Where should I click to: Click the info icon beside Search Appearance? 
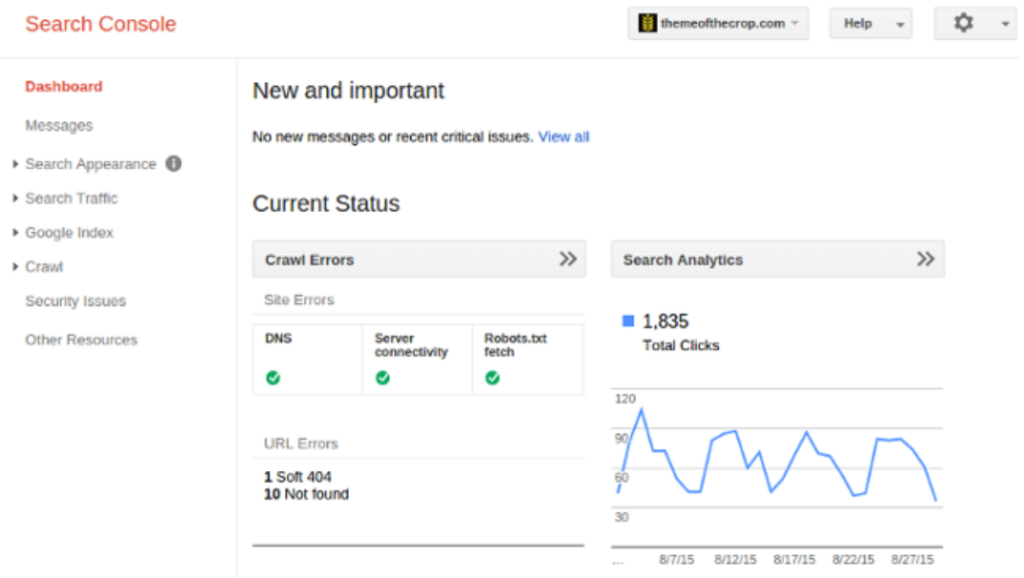[x=173, y=163]
